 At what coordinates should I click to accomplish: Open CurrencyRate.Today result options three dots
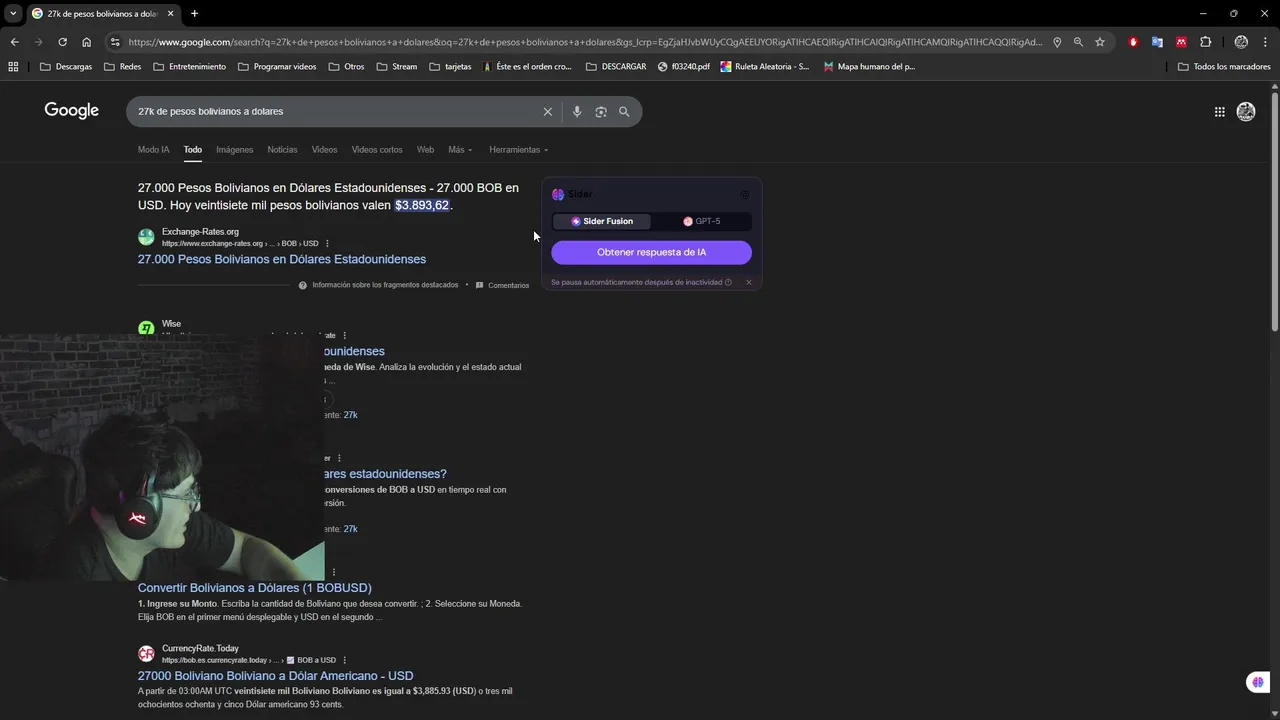point(345,660)
